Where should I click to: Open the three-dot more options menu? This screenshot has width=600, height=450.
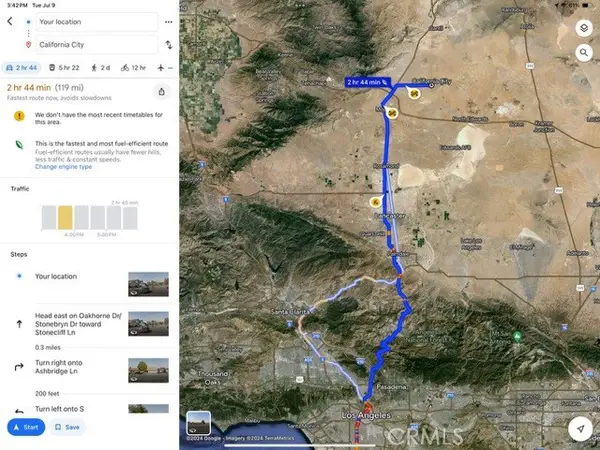pos(168,22)
